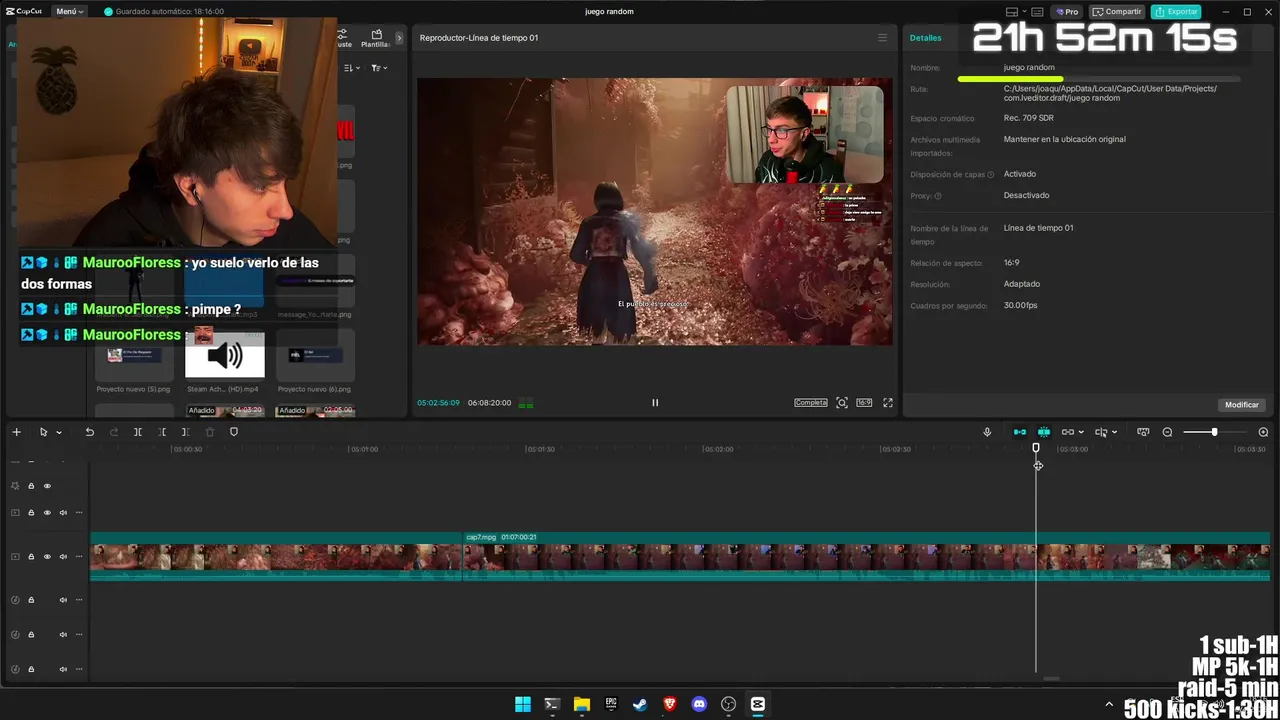1280x720 pixels.
Task: Hide the top effects track with eye icon
Action: pyautogui.click(x=47, y=486)
